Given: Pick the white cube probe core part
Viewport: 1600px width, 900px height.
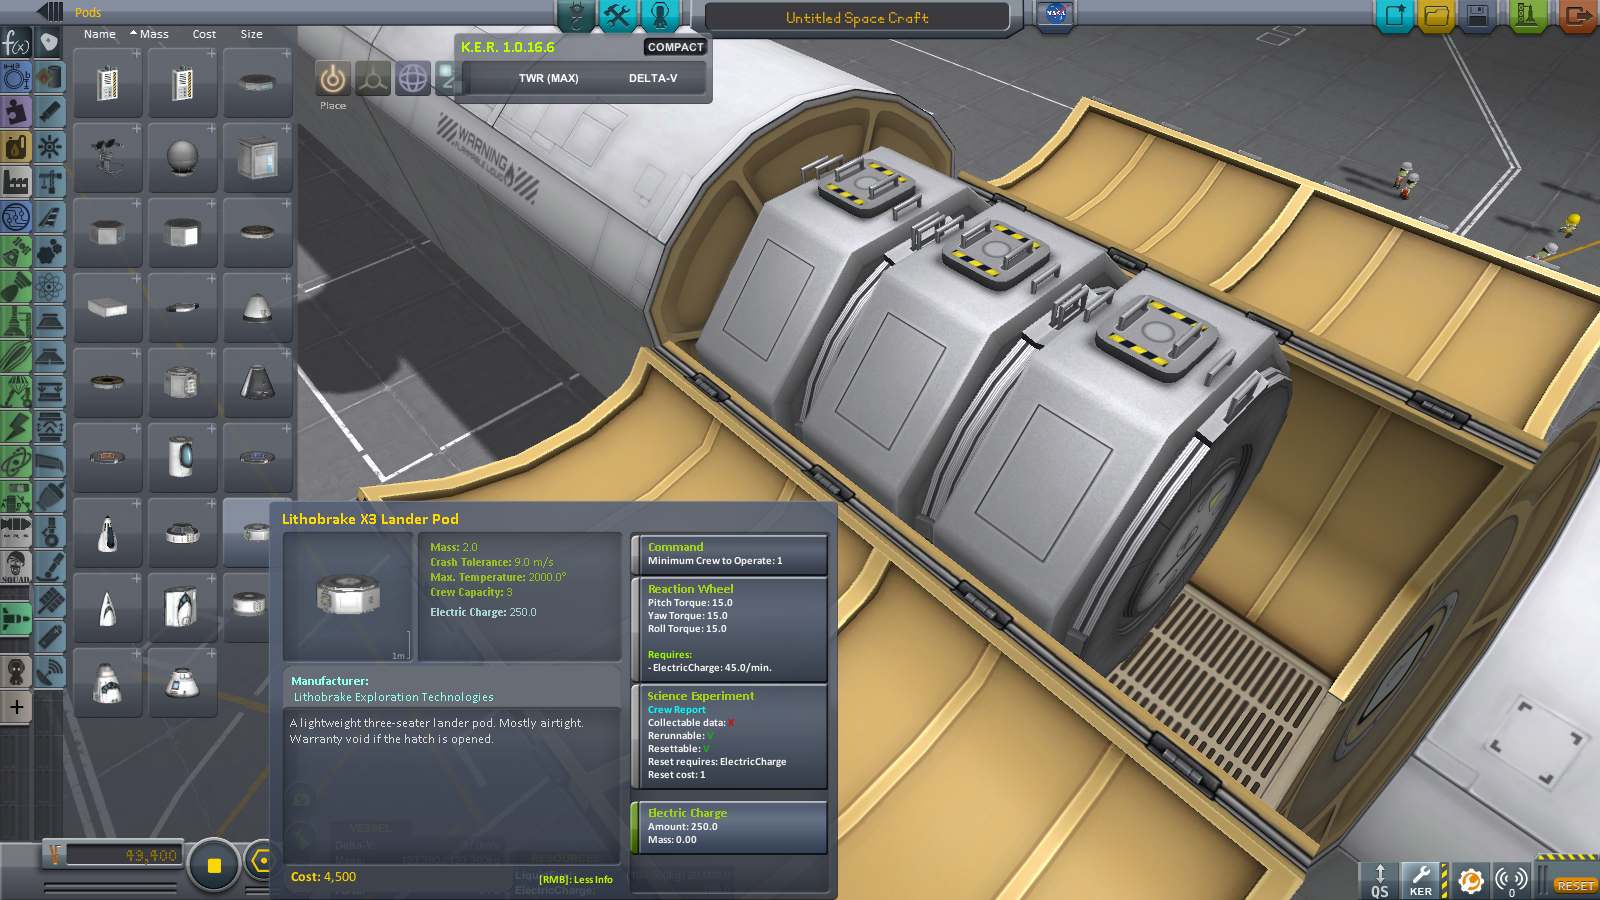Looking at the screenshot, I should (x=257, y=157).
